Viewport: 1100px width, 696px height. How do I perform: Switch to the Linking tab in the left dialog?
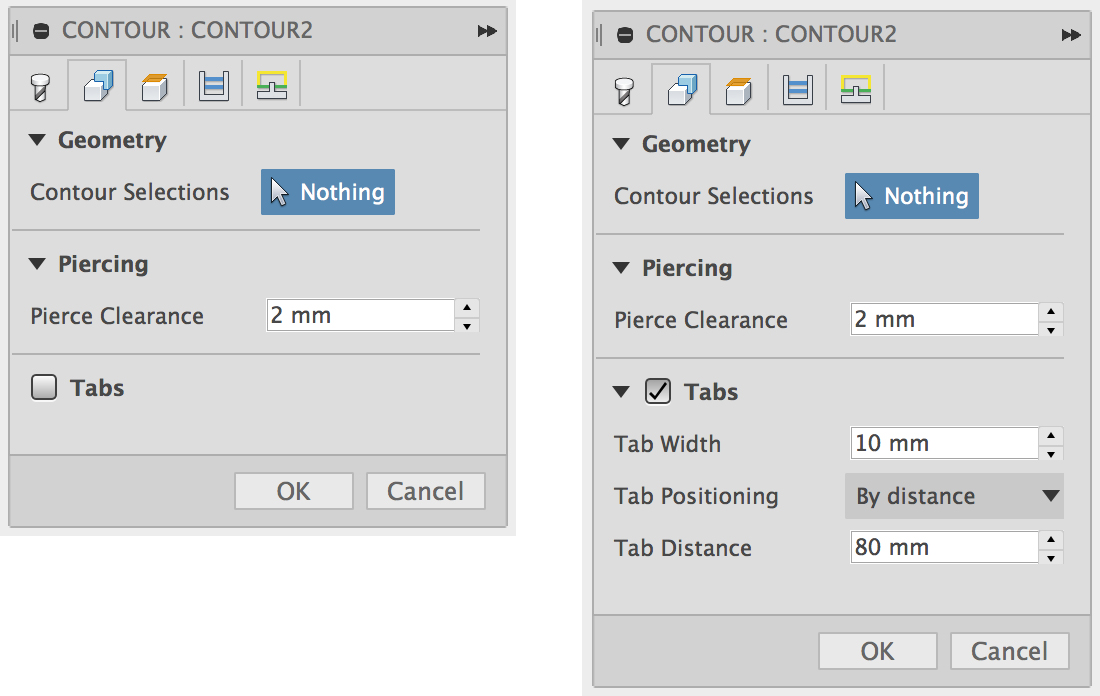(x=272, y=87)
